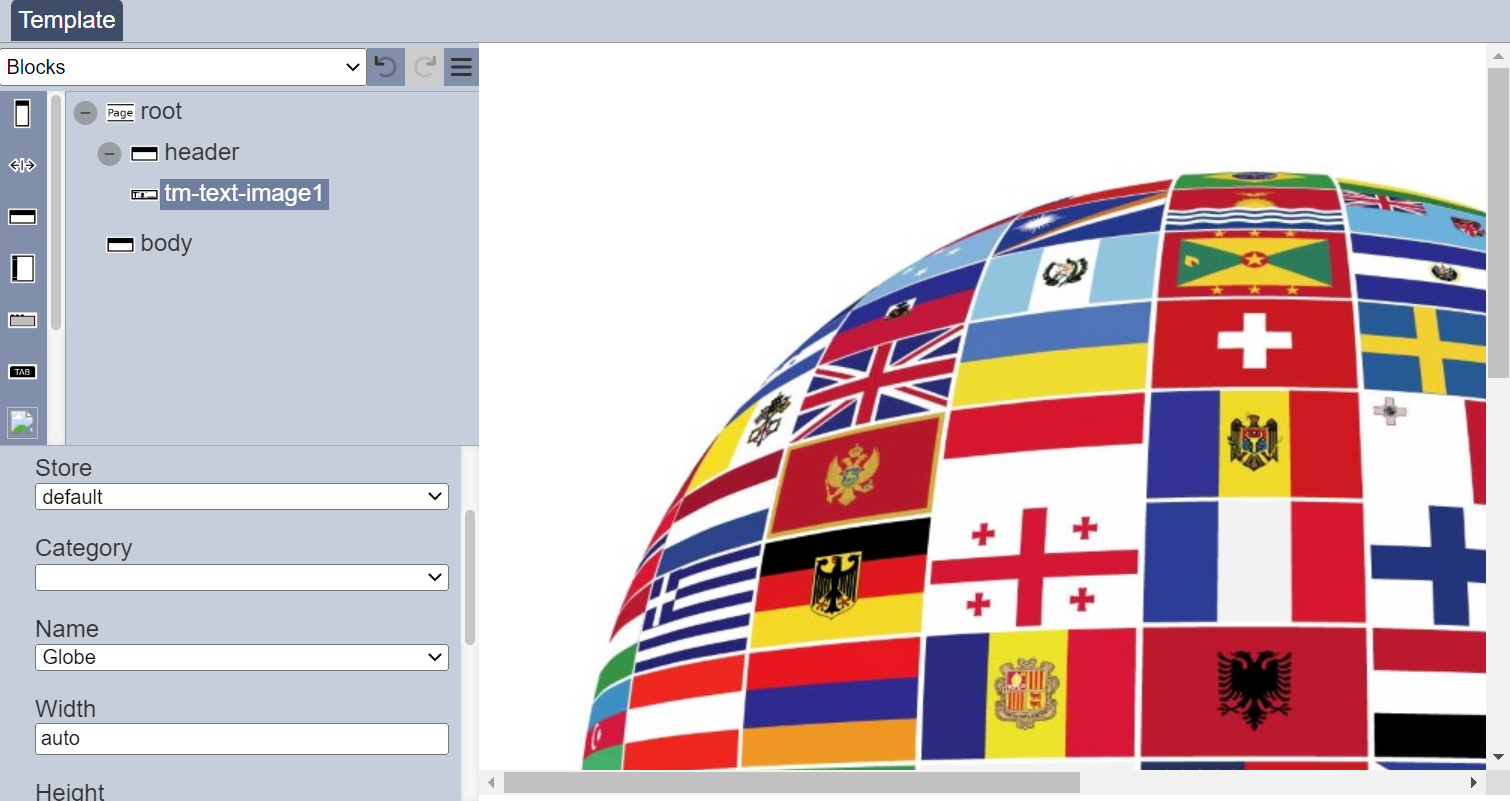
Task: Select the TAB block icon
Action: click(x=22, y=372)
